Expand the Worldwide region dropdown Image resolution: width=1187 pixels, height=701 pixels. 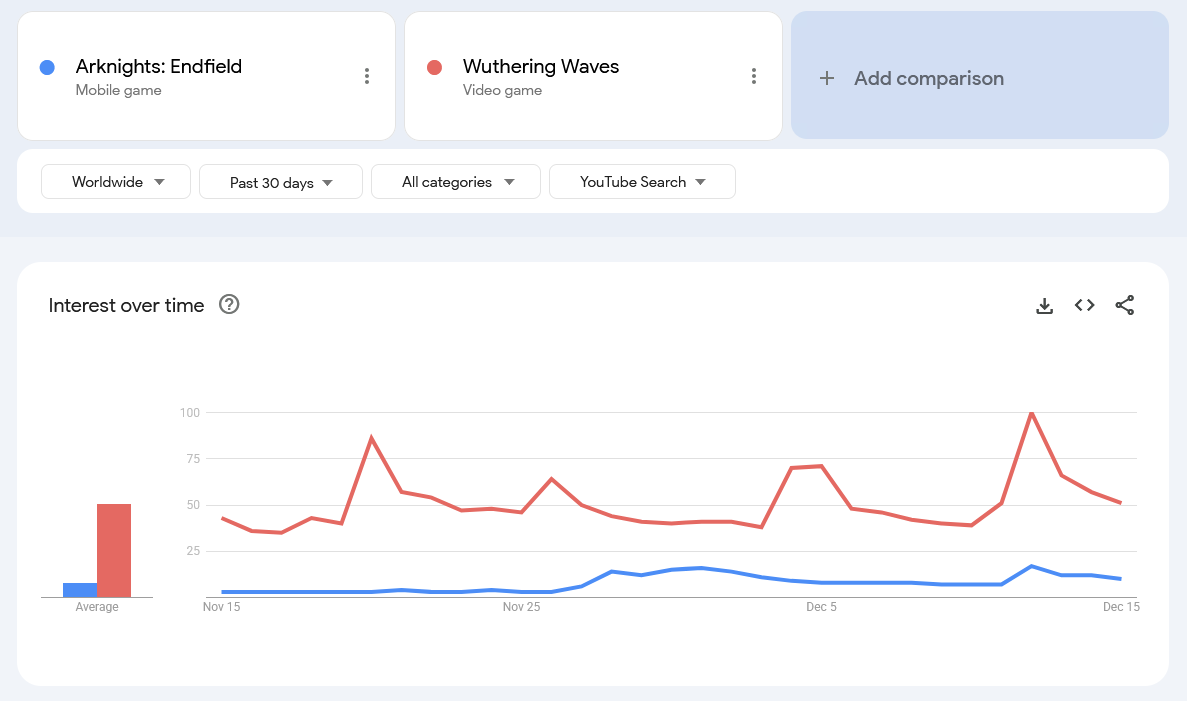pyautogui.click(x=116, y=182)
